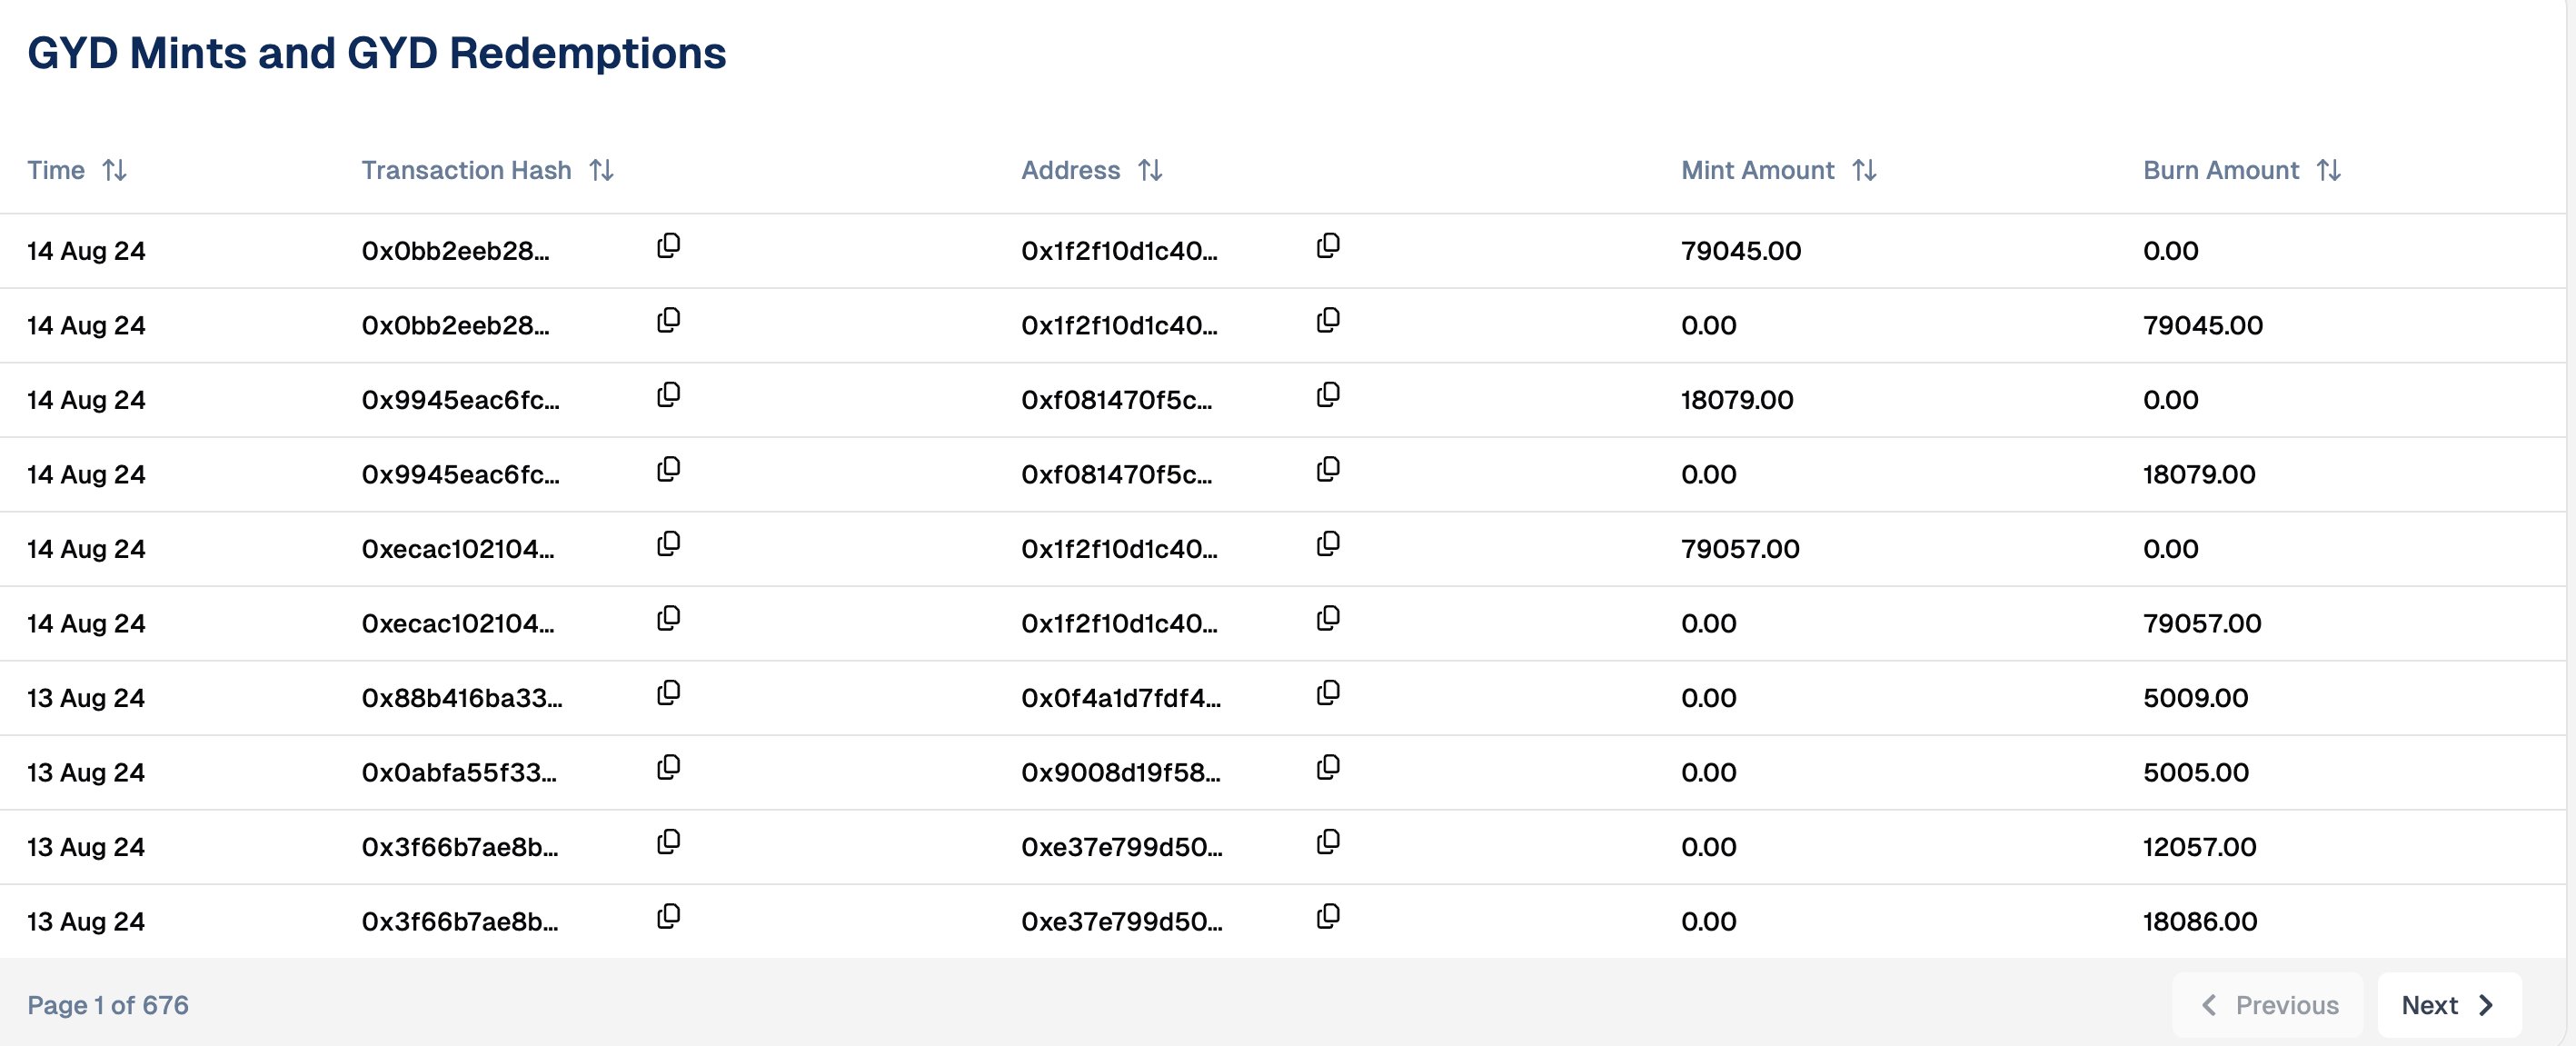Copy transaction hash 0x0abfa55f33

click(668, 768)
